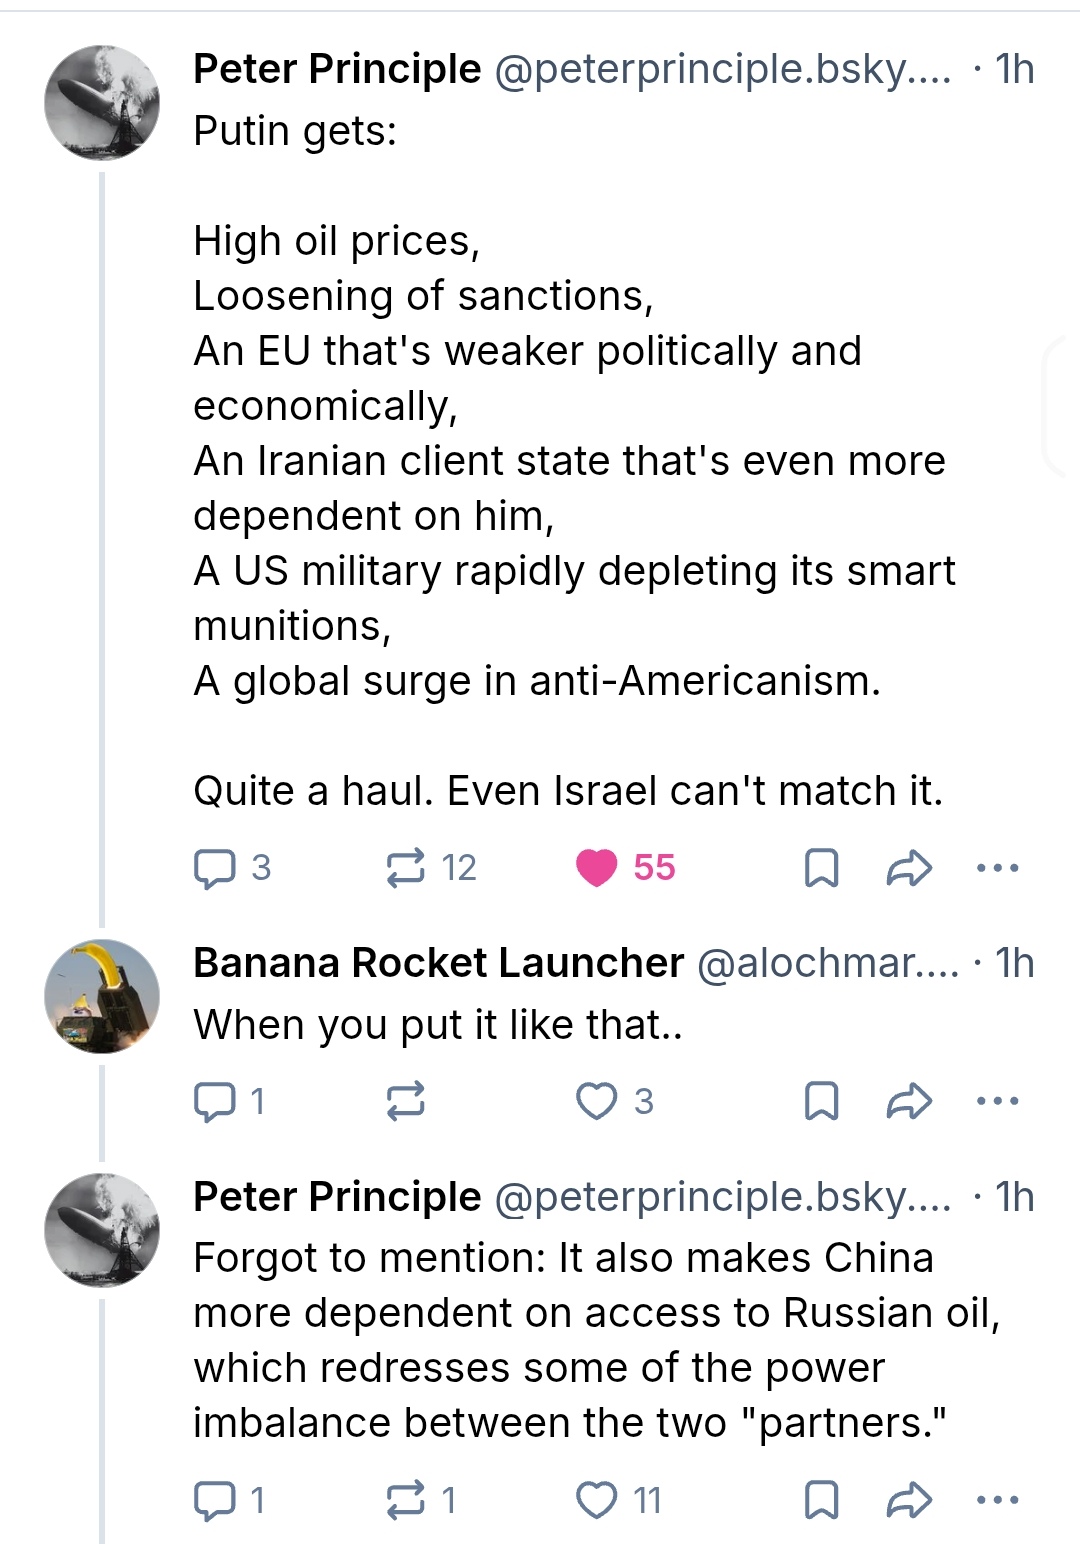Bookmark the 'Putin gets:' post
This screenshot has height=1544, width=1080.
(821, 868)
